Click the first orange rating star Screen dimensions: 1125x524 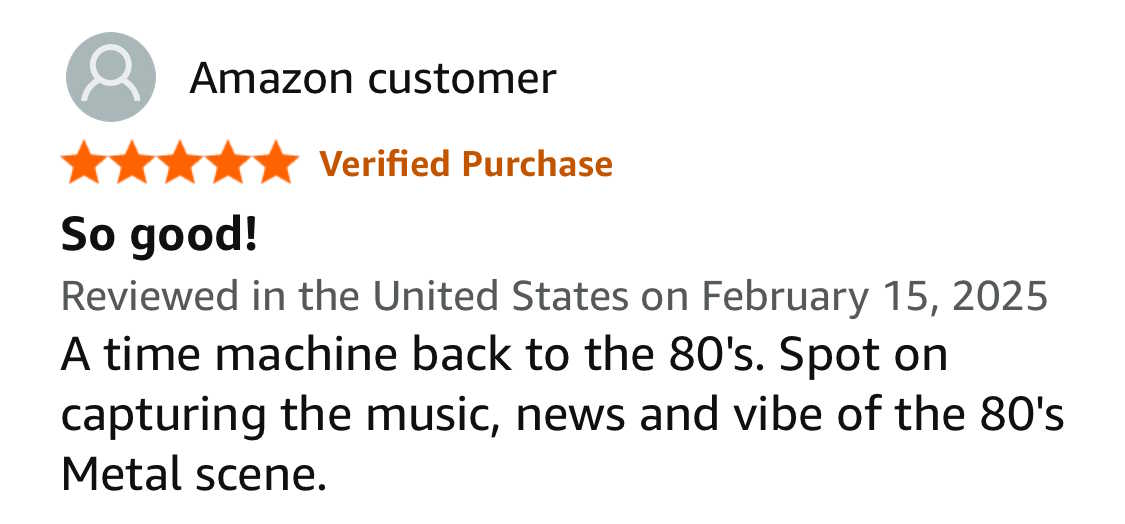85,162
